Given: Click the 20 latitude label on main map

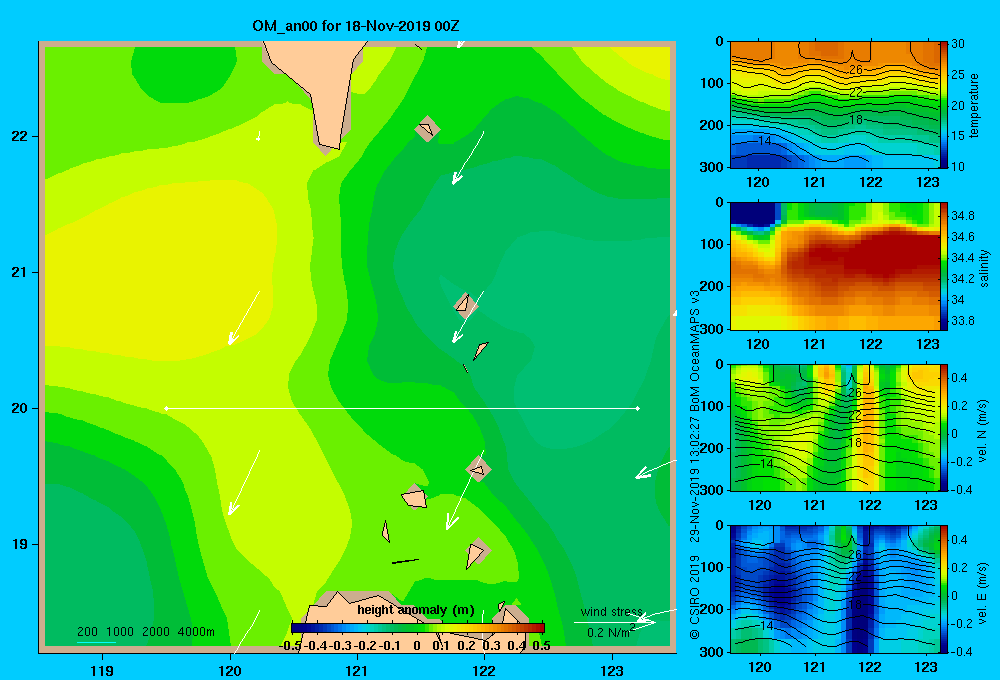Looking at the screenshot, I should coord(20,408).
